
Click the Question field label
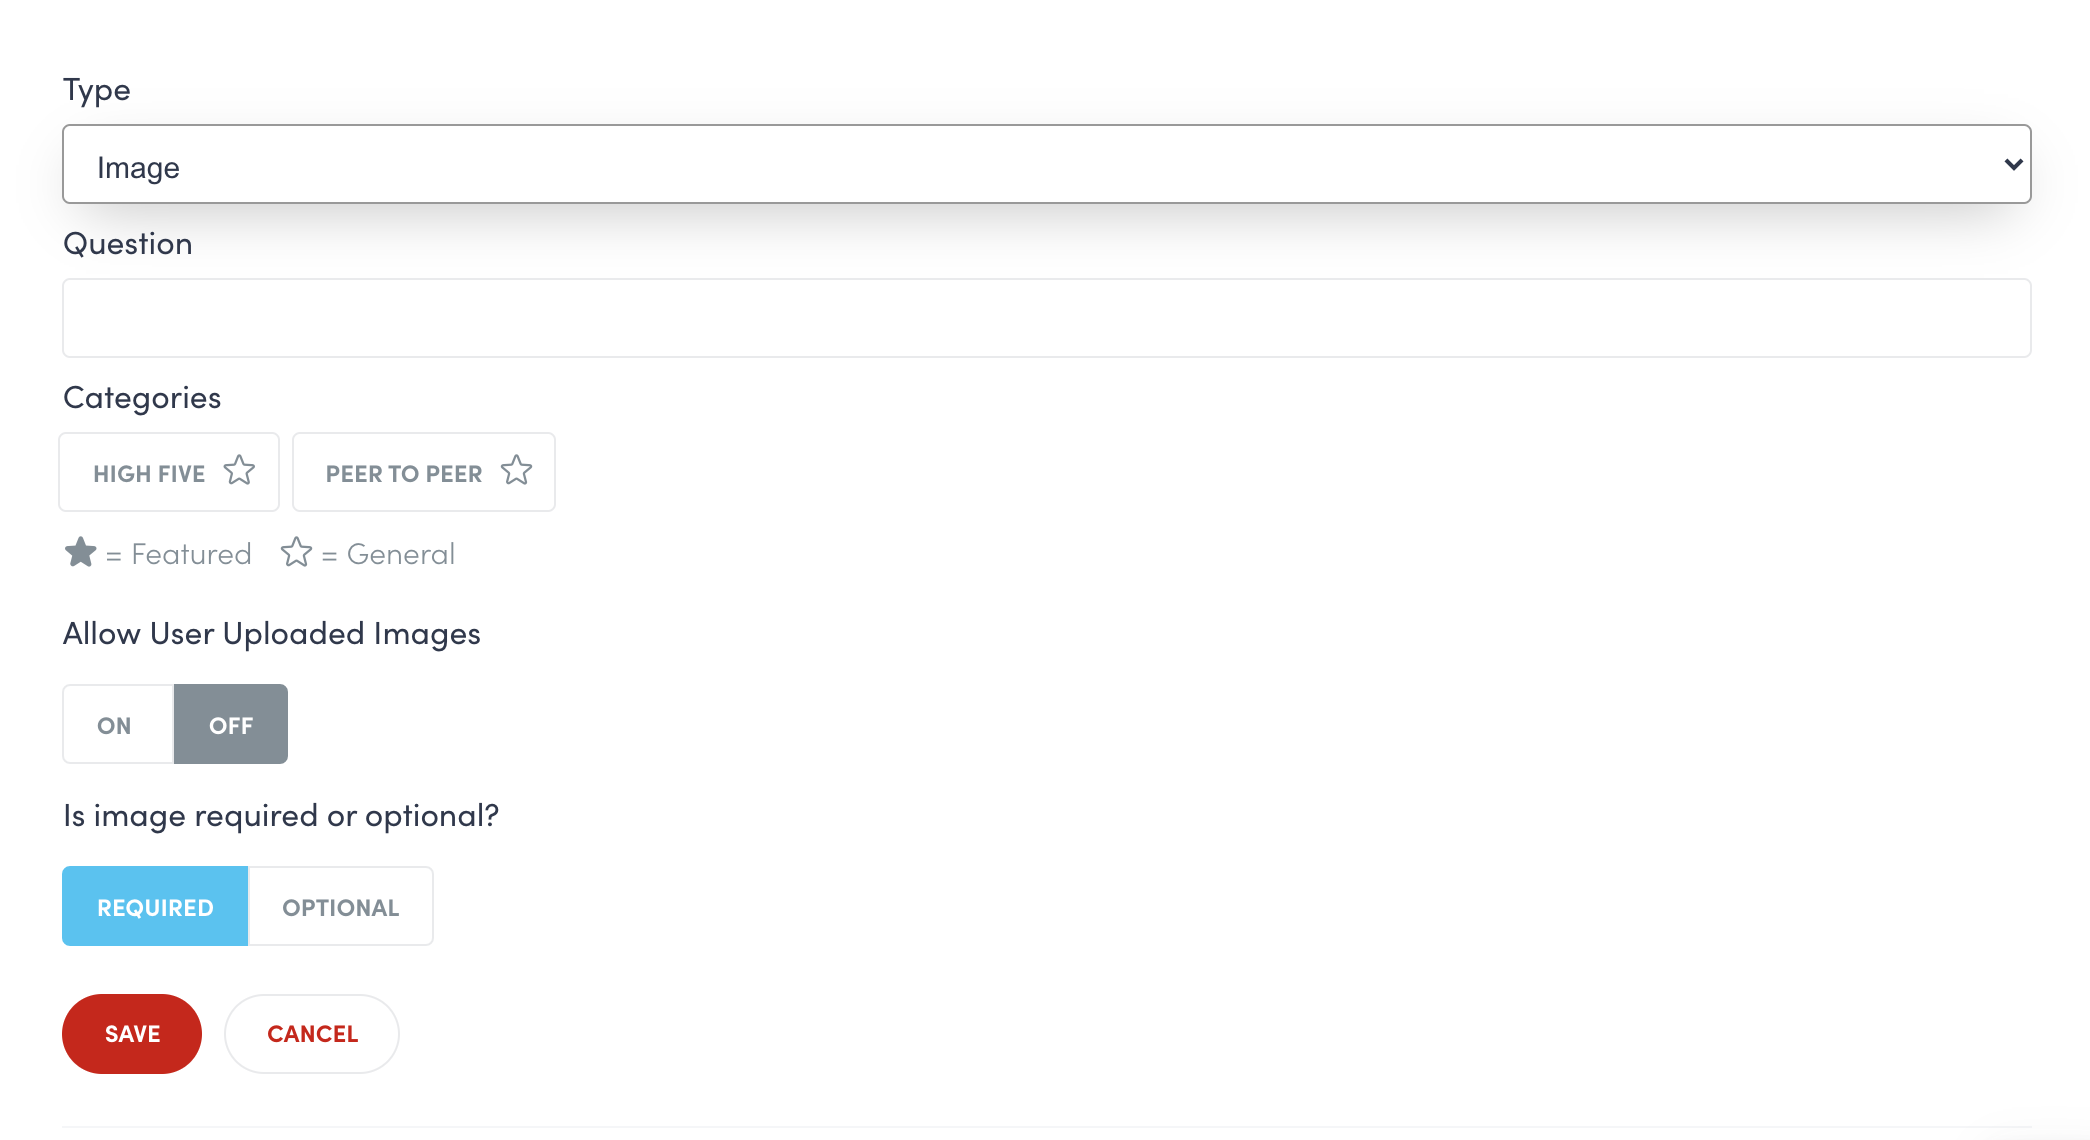pyautogui.click(x=128, y=244)
